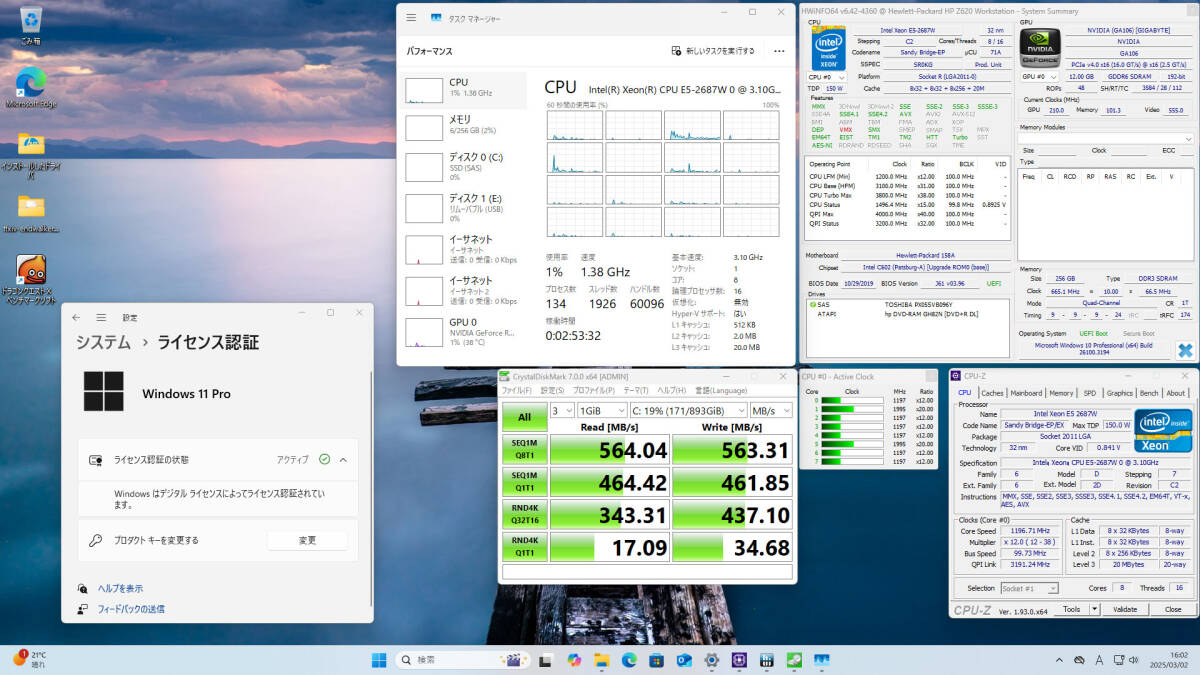Open the System (システム) breadcrumb in Settings
Viewport: 1200px width, 675px height.
[x=103, y=342]
